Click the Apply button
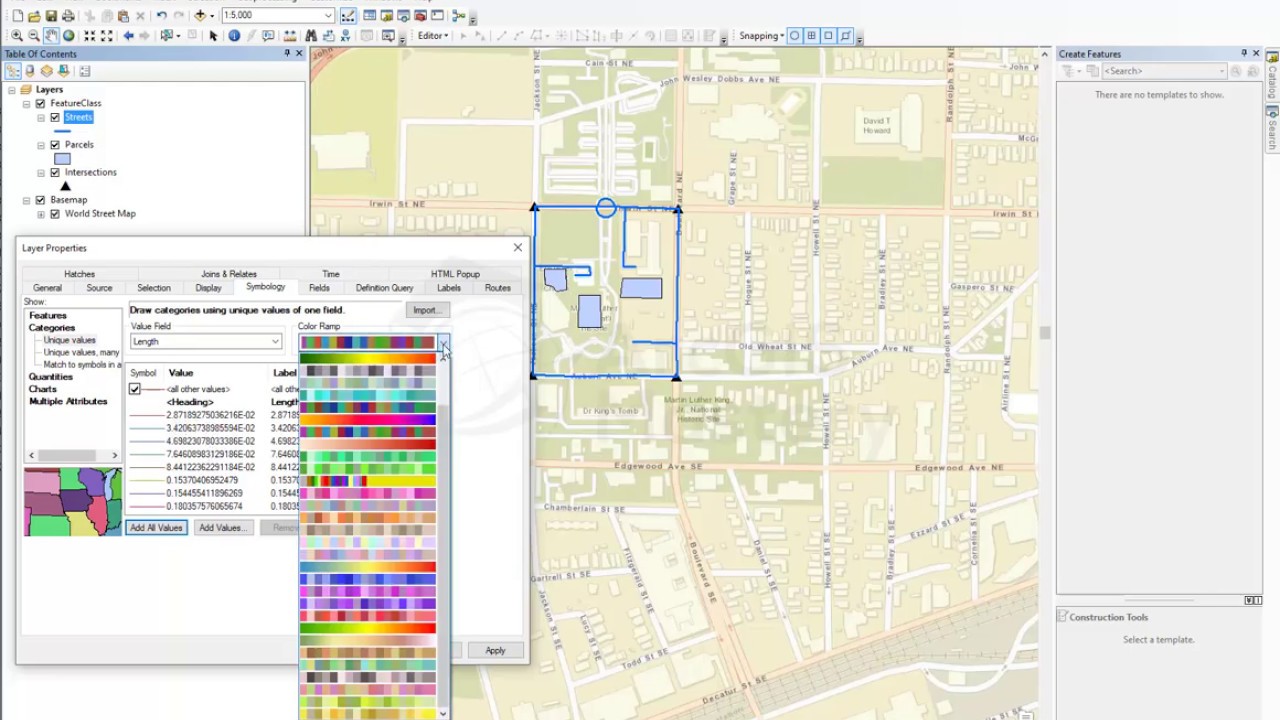The height and width of the screenshot is (720, 1280). (x=495, y=651)
